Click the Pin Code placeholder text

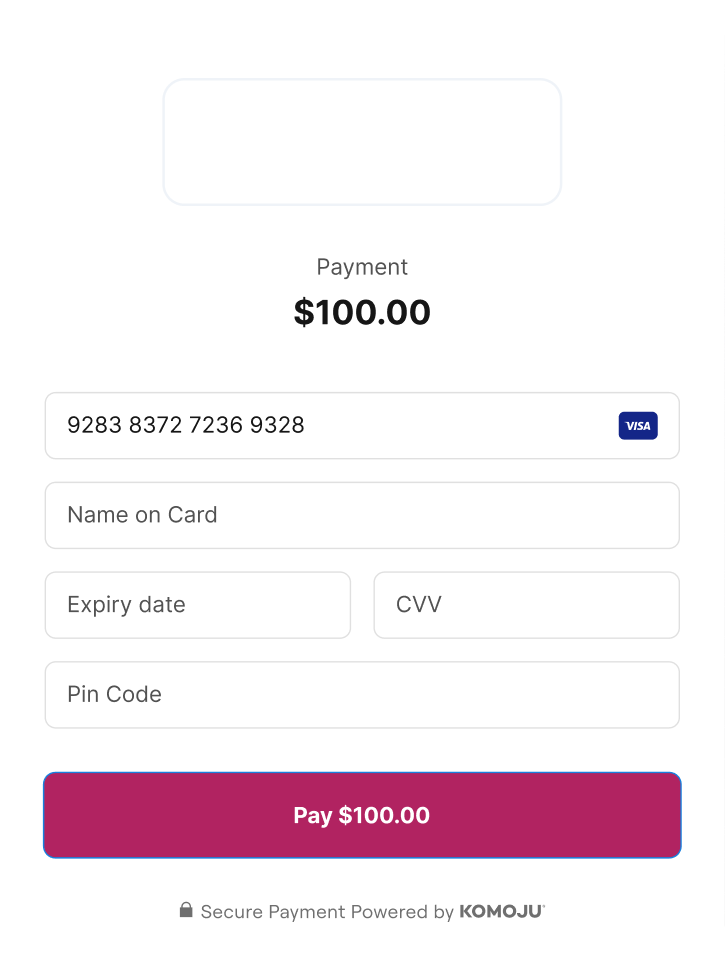click(x=115, y=694)
